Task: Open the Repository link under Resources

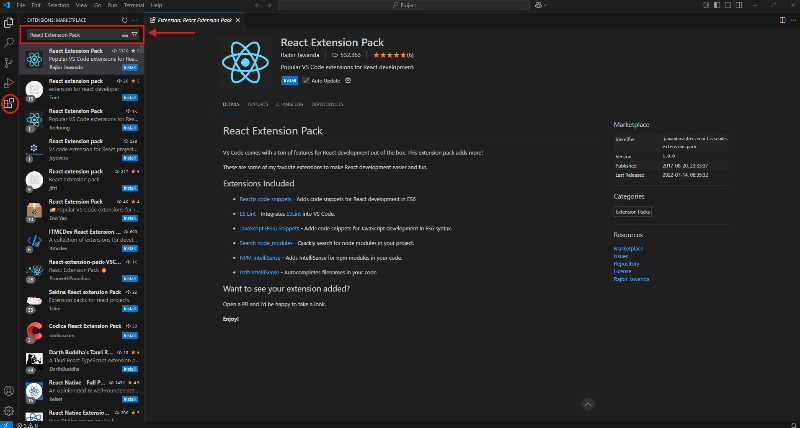Action: (x=626, y=264)
